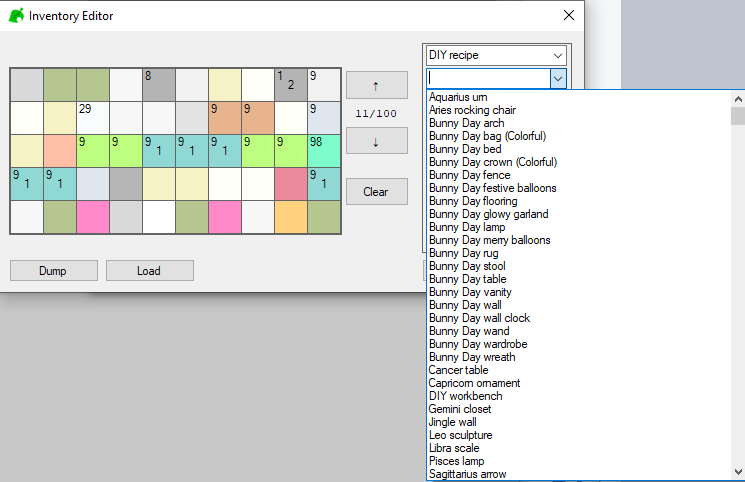Click the Dump button
745x482 pixels.
tap(54, 270)
